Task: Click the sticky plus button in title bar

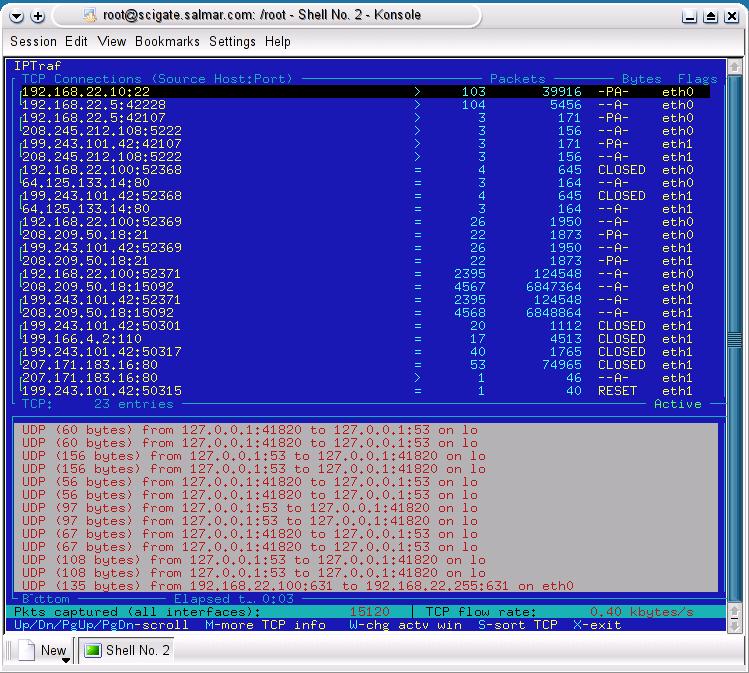Action: 38,16
